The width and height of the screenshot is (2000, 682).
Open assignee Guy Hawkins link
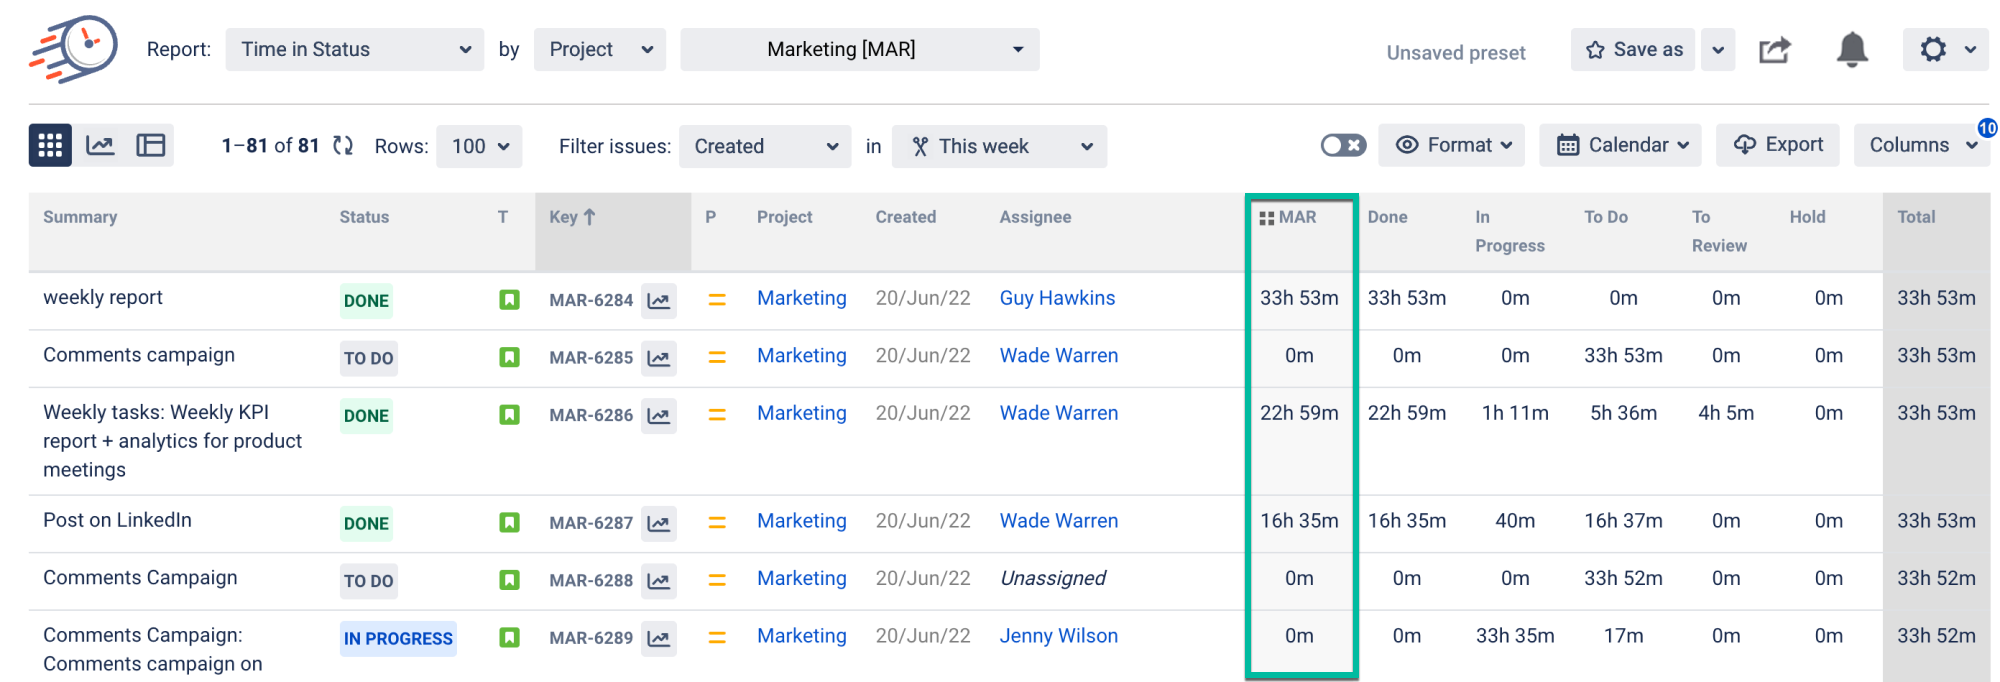[x=1057, y=298]
